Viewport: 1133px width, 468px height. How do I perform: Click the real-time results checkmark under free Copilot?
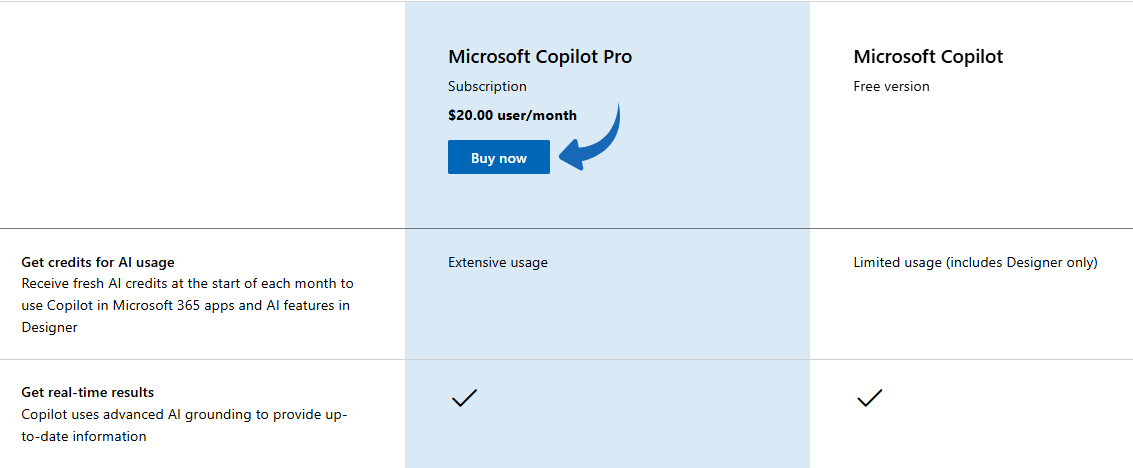tap(869, 398)
